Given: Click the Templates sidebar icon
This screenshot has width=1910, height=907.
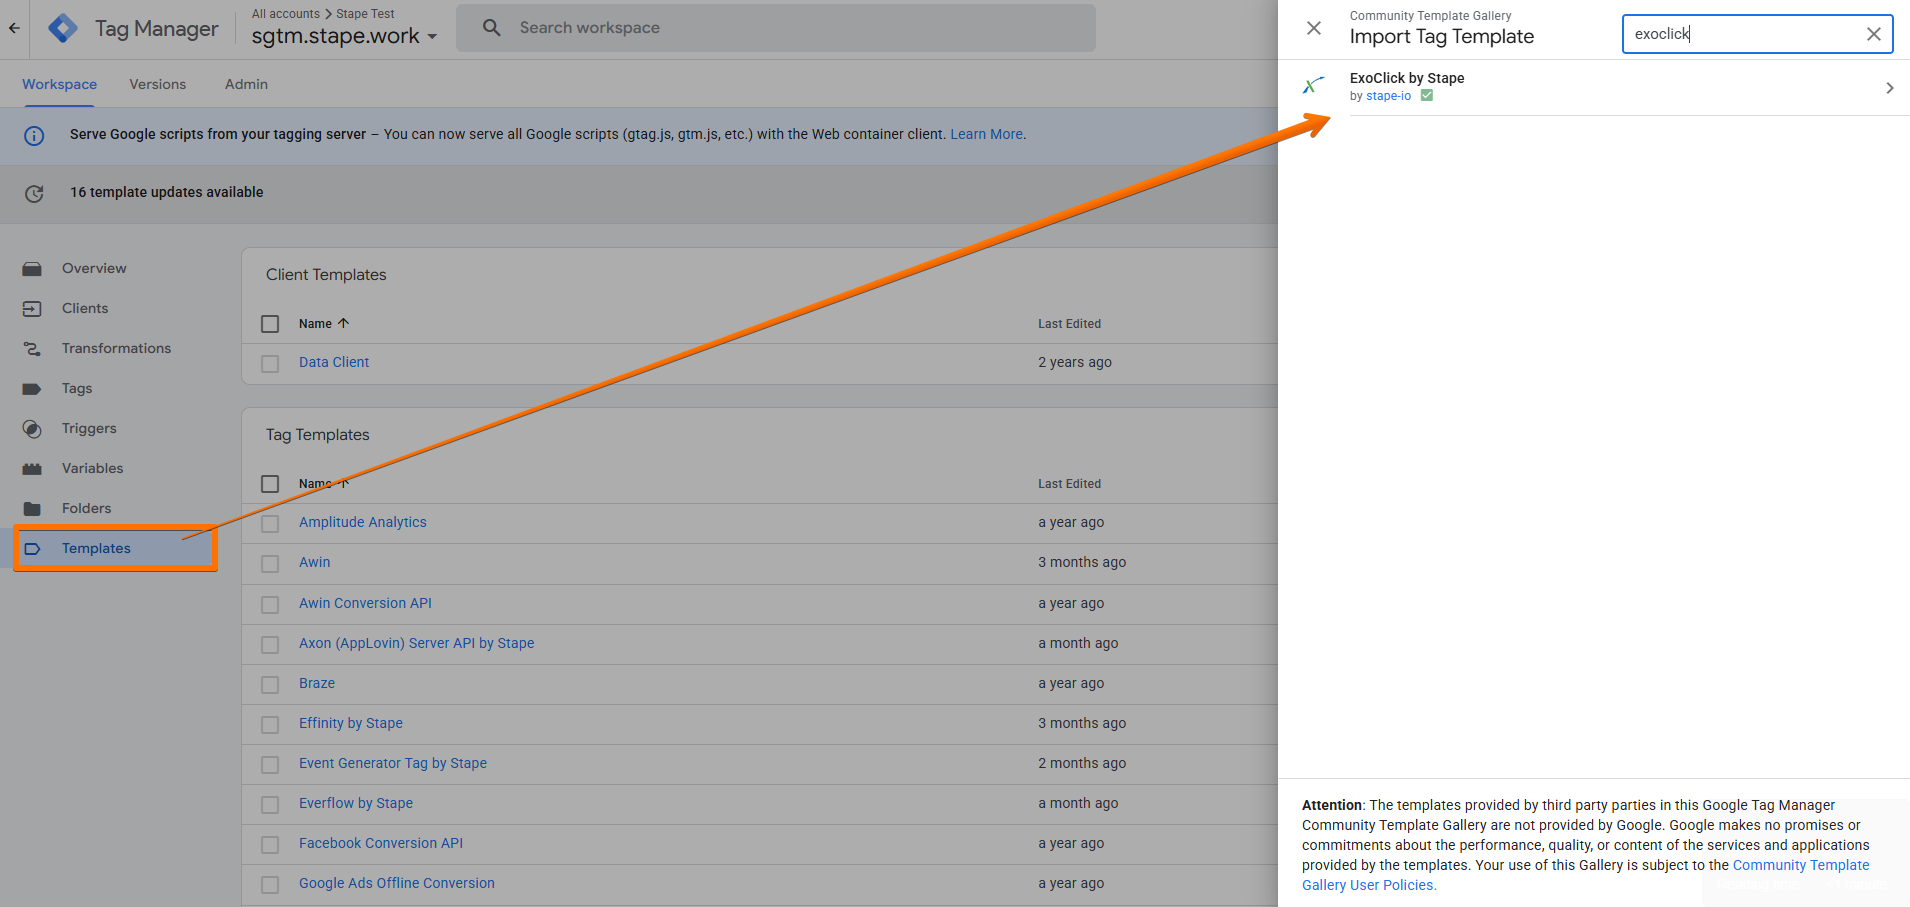Looking at the screenshot, I should coord(32,549).
